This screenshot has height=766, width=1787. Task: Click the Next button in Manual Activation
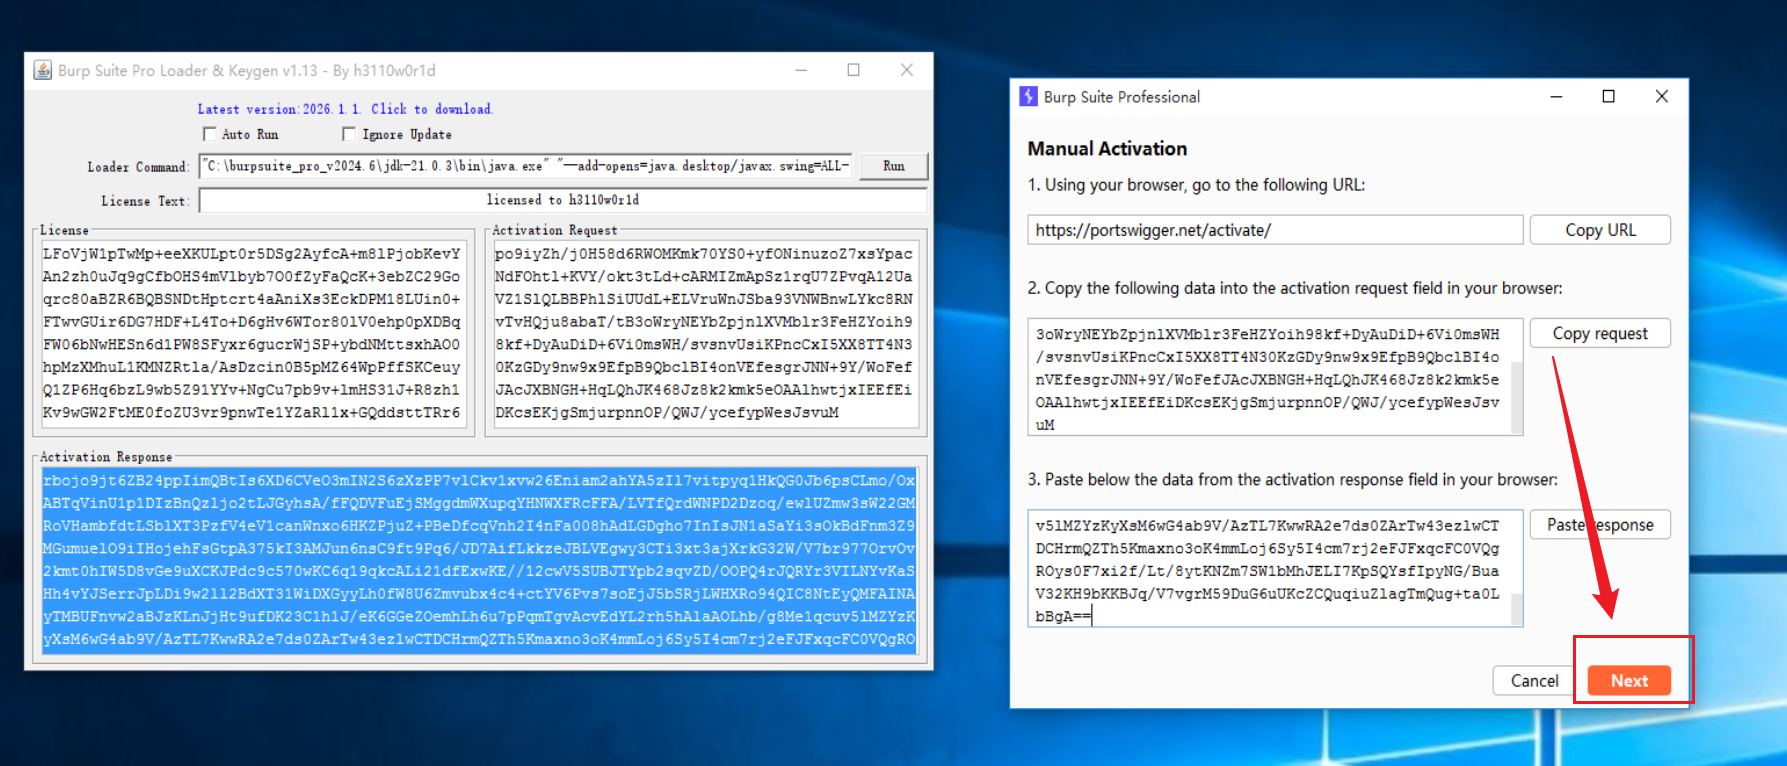1629,681
